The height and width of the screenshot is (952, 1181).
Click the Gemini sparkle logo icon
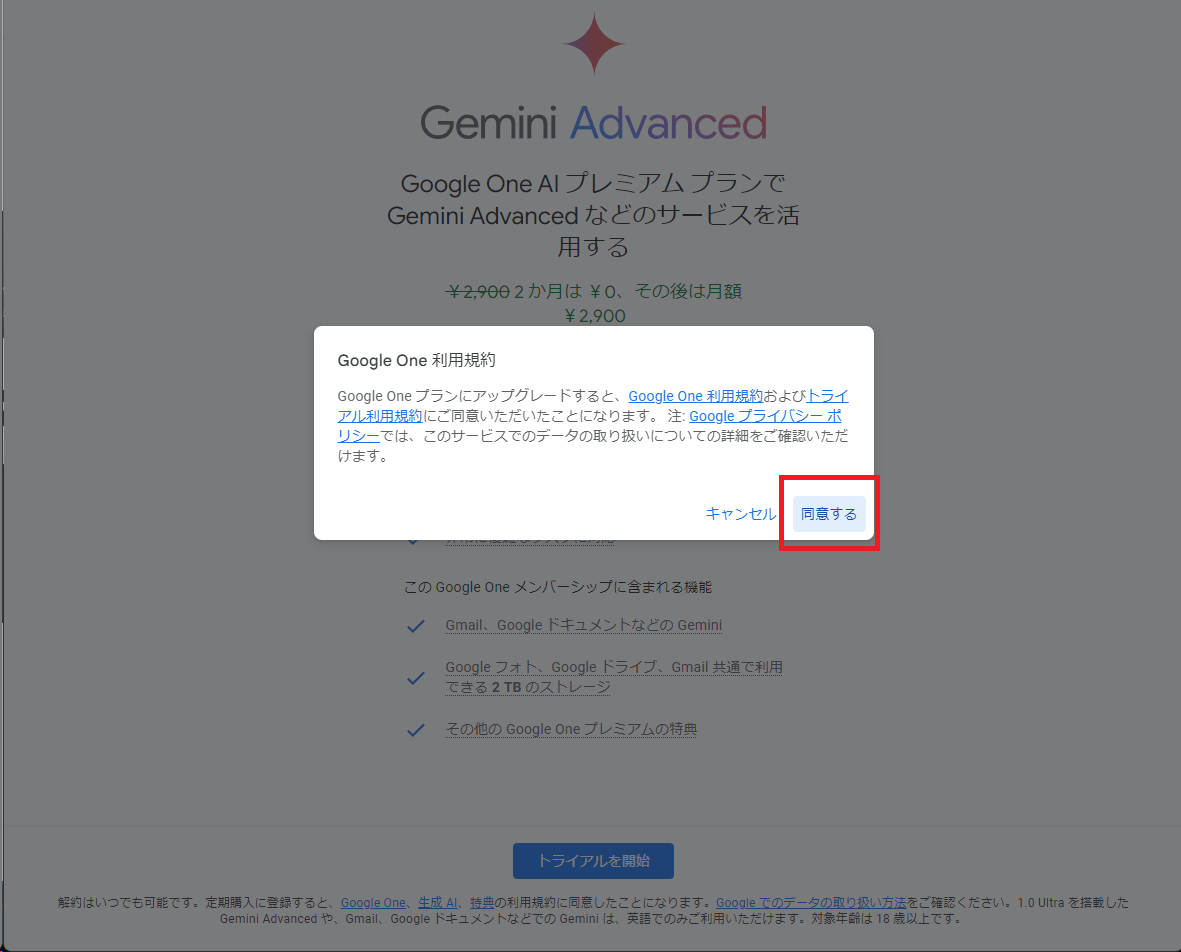click(594, 44)
